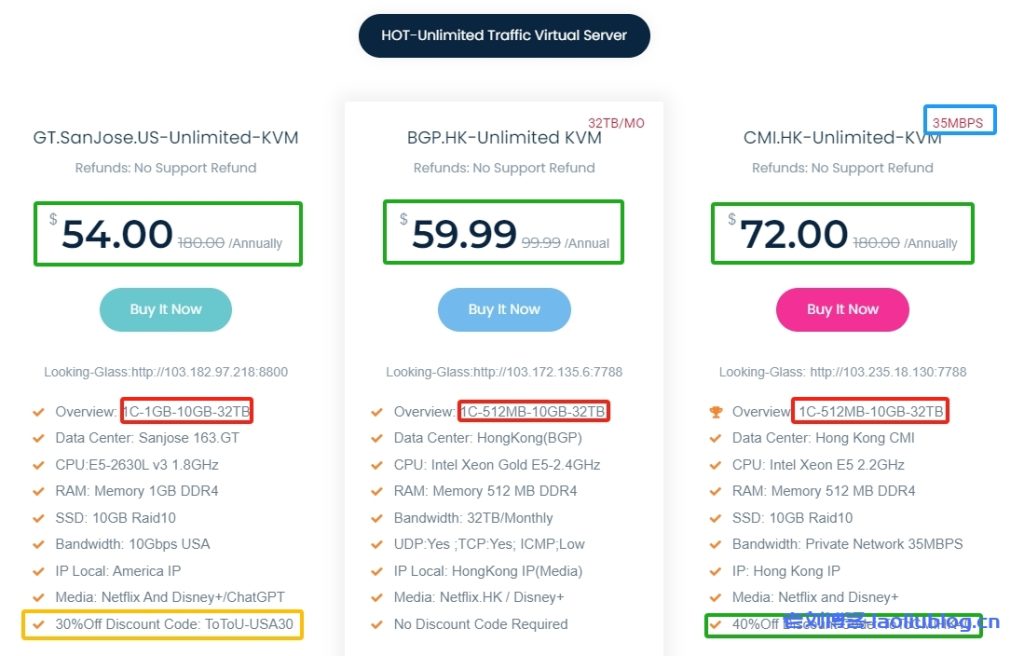Open BGP.HK Looking-Glass link 103.172.135.6
The height and width of the screenshot is (656, 1024).
504,372
